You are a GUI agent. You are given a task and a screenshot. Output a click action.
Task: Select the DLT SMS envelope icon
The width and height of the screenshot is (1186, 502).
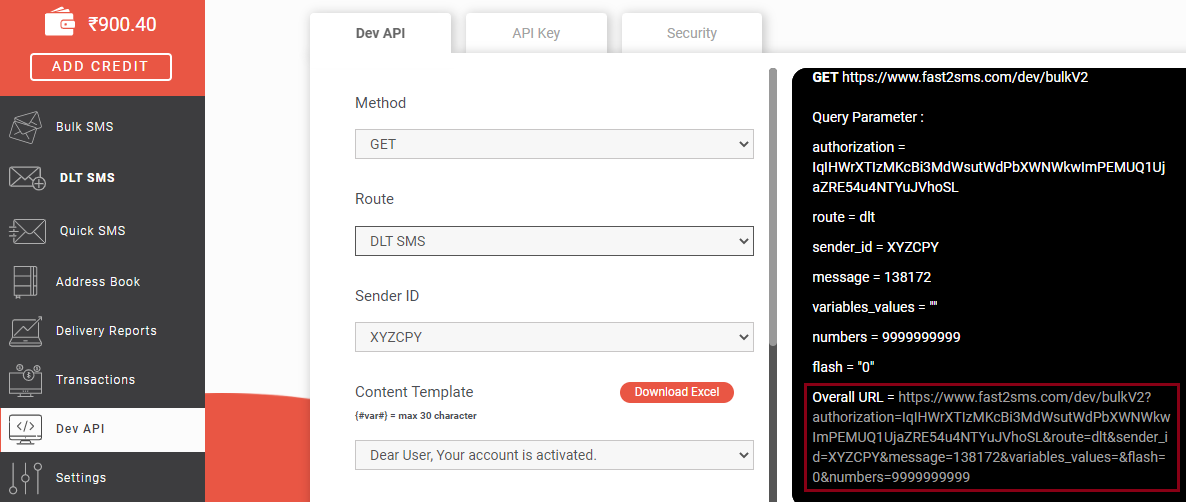click(27, 178)
